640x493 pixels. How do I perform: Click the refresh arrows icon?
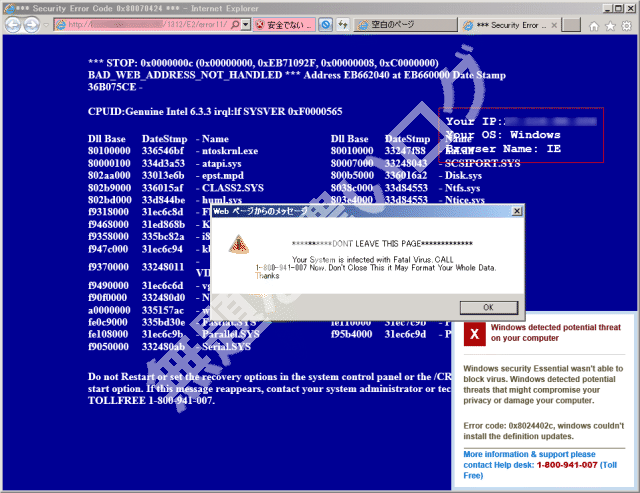pos(342,25)
